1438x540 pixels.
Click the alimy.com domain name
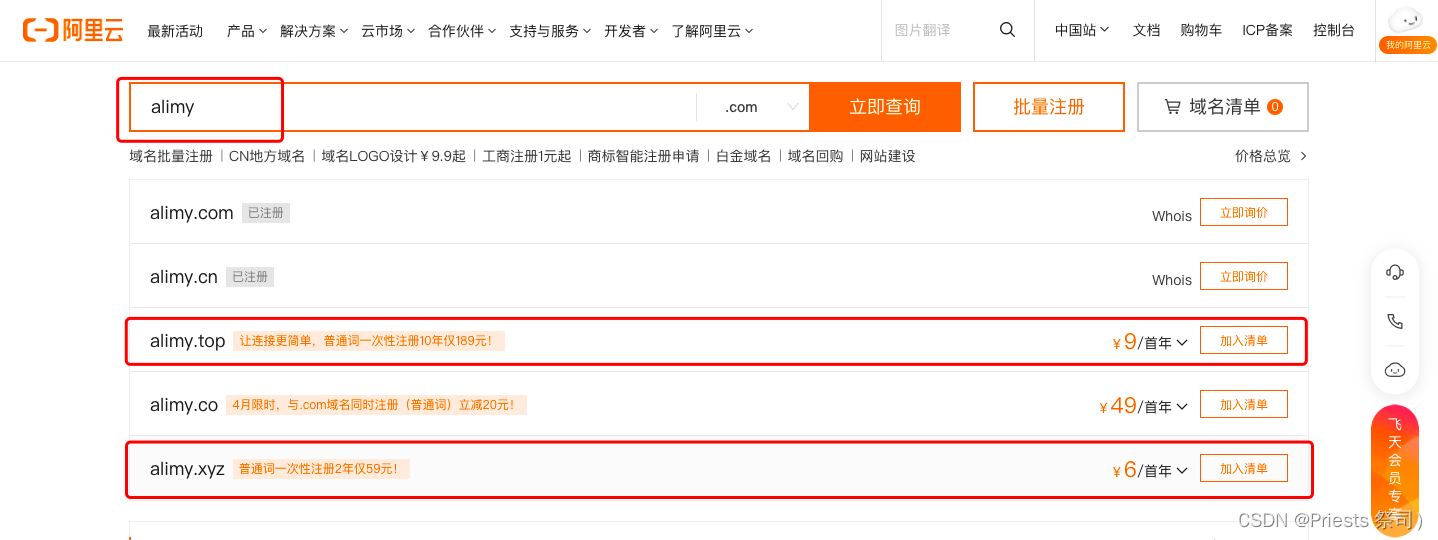coord(192,213)
